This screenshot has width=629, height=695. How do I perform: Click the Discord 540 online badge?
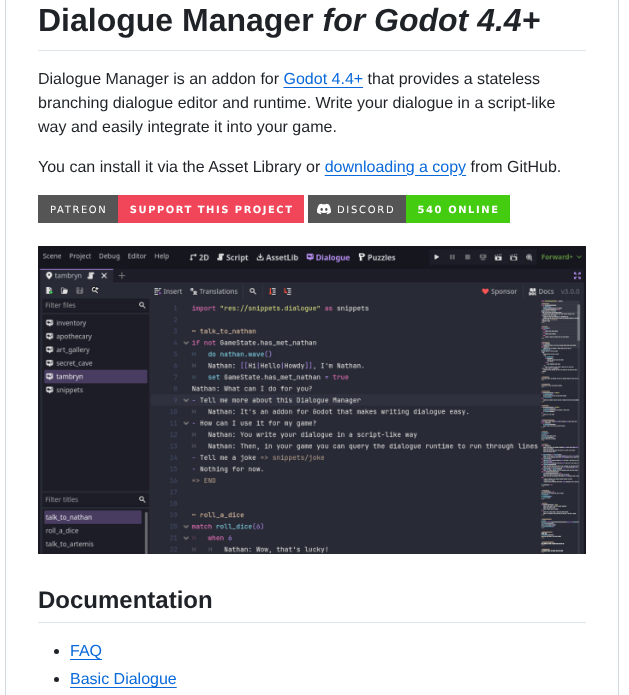409,209
